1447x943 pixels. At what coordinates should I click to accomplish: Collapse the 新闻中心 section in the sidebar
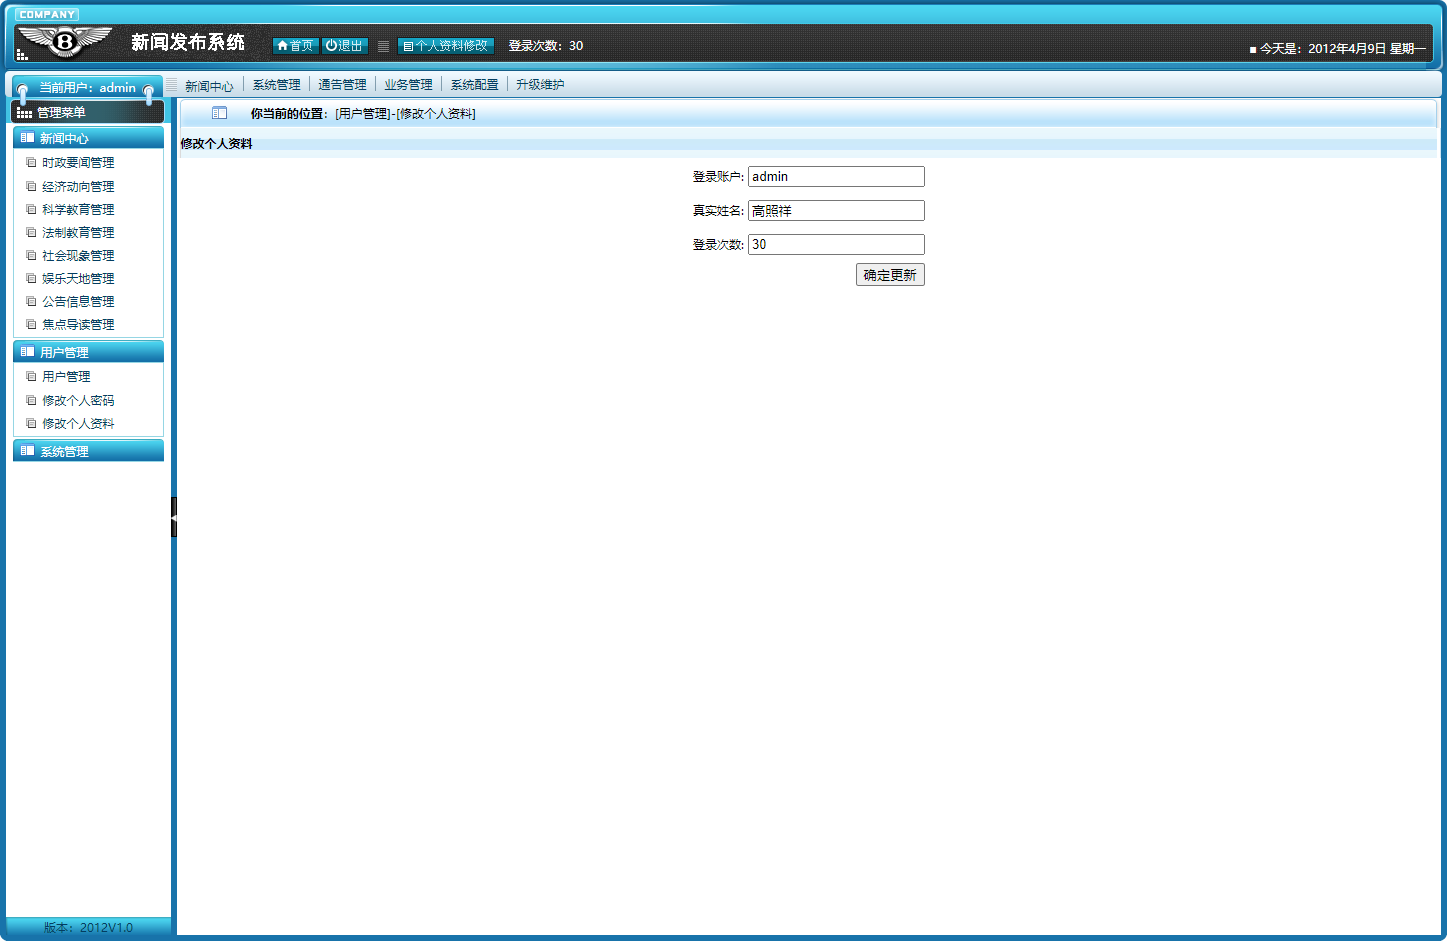coord(88,138)
